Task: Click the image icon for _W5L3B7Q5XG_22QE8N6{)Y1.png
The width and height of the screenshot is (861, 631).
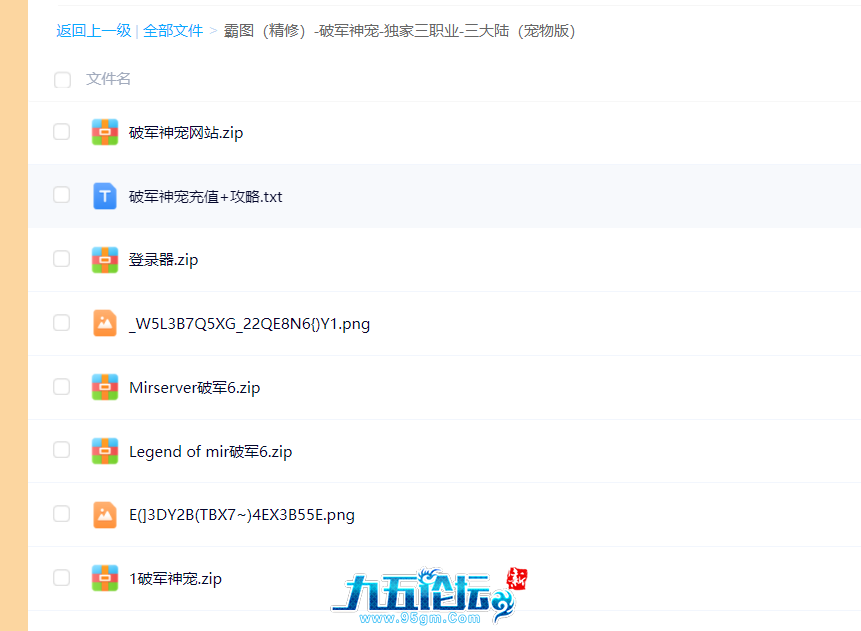Action: pyautogui.click(x=105, y=323)
